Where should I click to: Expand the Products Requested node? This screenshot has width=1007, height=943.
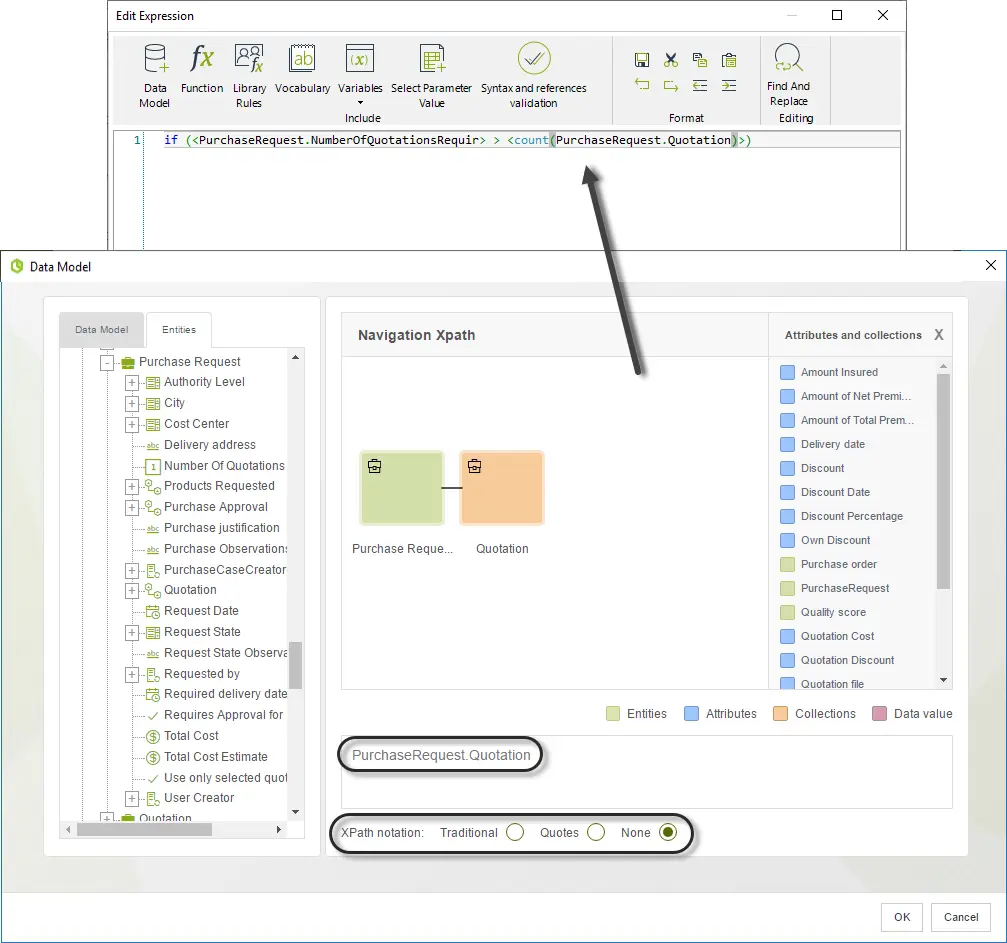click(x=132, y=486)
